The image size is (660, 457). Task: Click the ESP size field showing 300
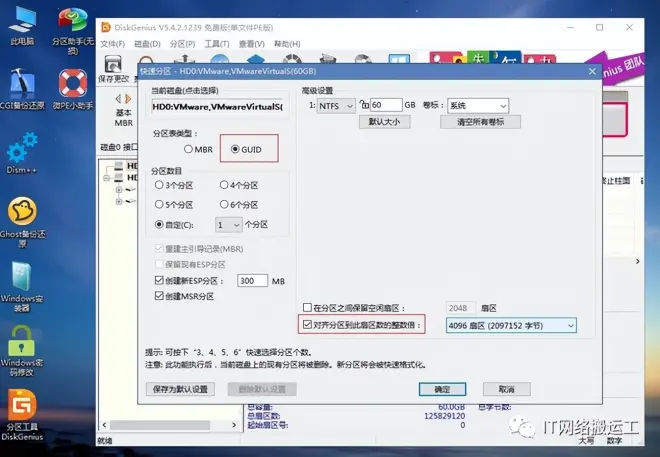coord(253,281)
